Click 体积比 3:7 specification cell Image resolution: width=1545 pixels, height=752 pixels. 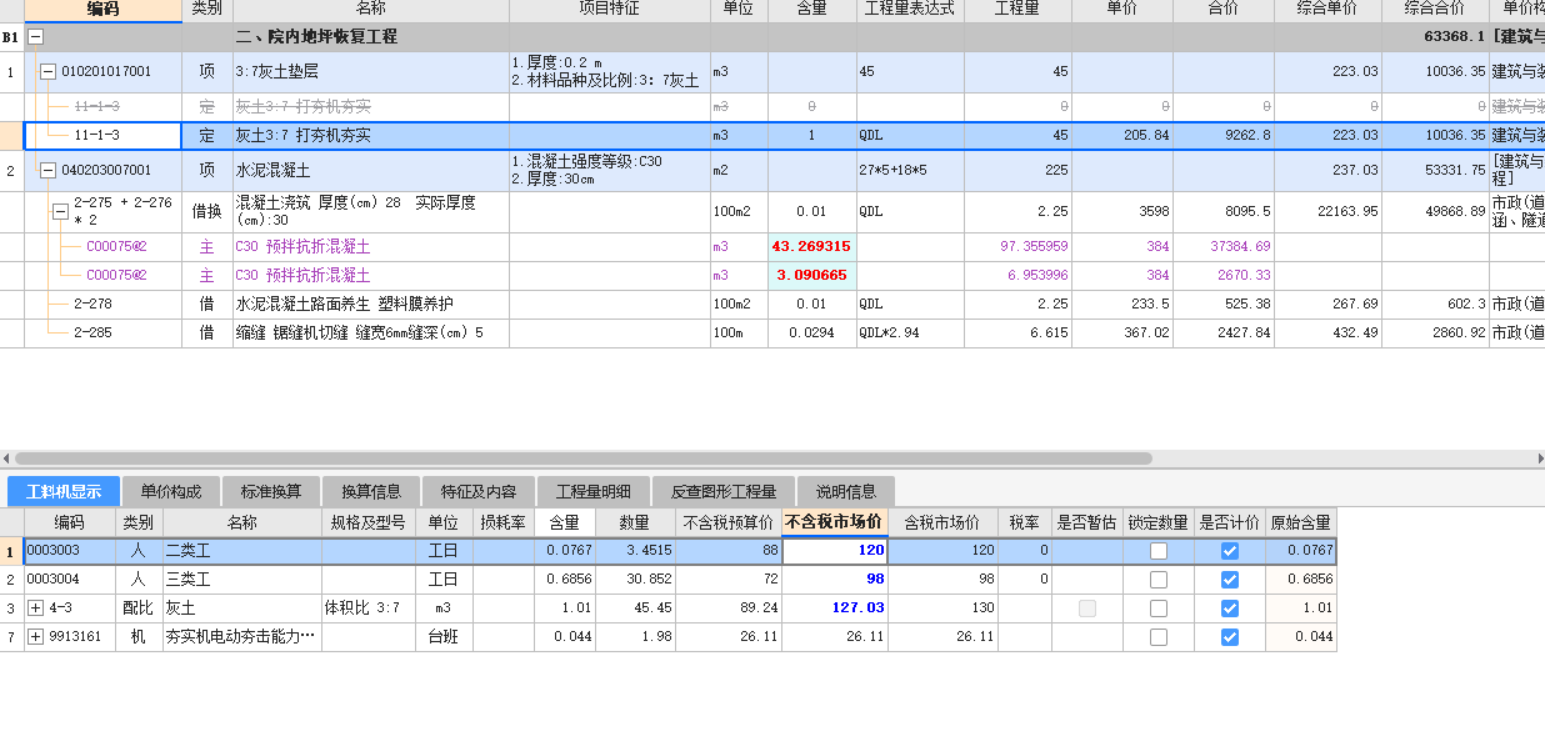coord(368,608)
